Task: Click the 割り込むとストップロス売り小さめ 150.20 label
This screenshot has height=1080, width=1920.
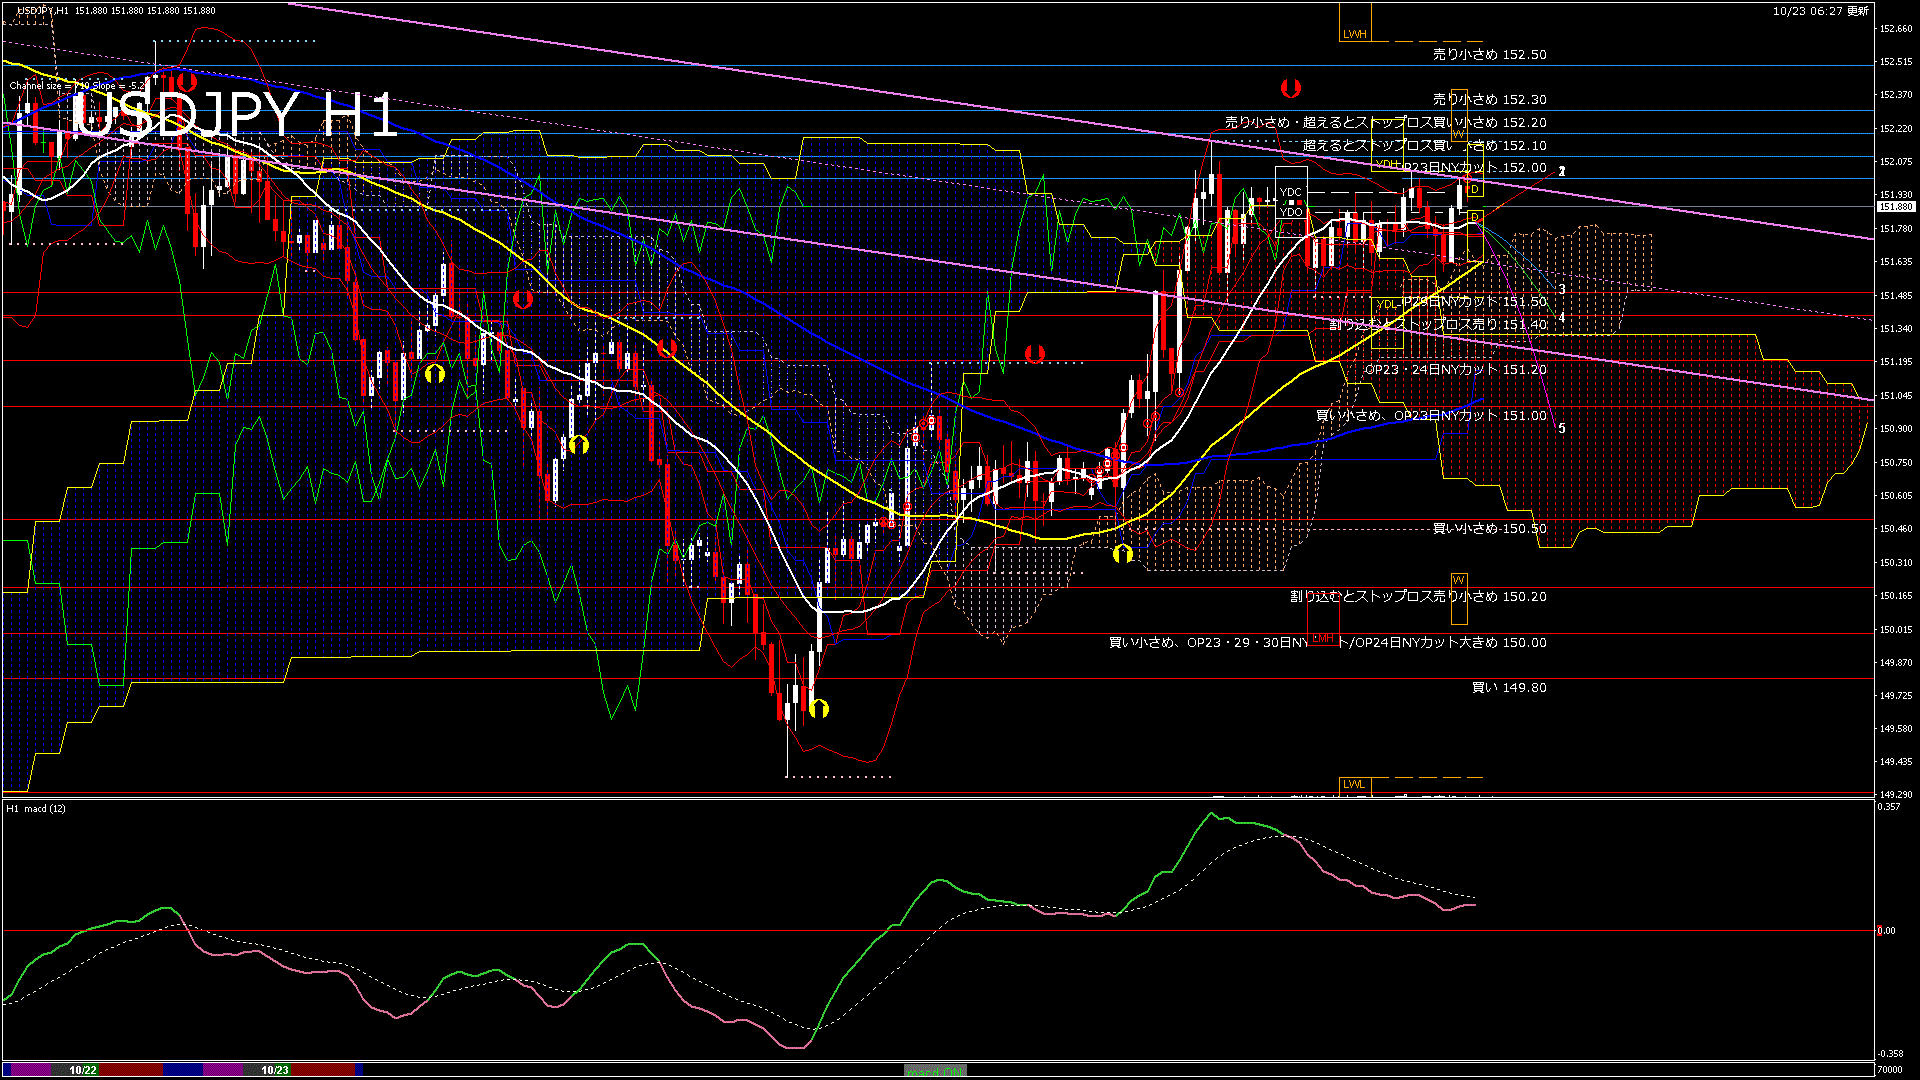Action: tap(1418, 597)
